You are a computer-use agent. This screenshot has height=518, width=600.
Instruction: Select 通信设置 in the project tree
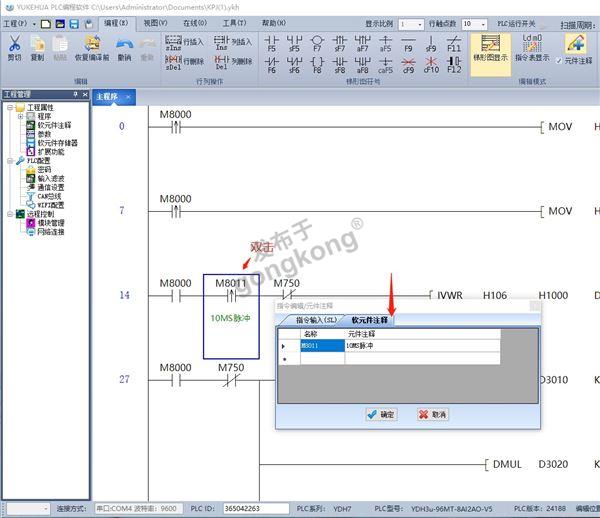pos(50,186)
